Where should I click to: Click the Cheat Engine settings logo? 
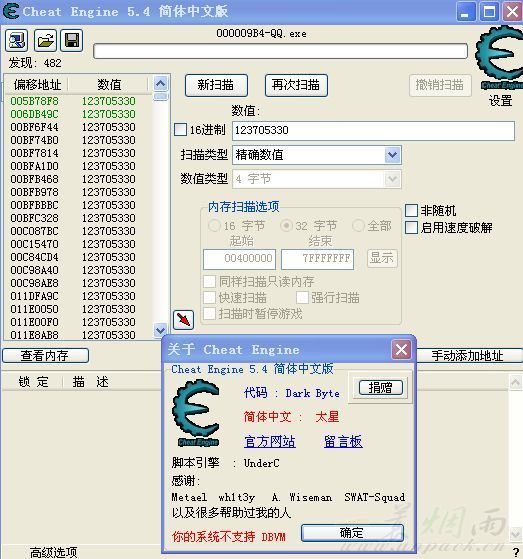(499, 58)
